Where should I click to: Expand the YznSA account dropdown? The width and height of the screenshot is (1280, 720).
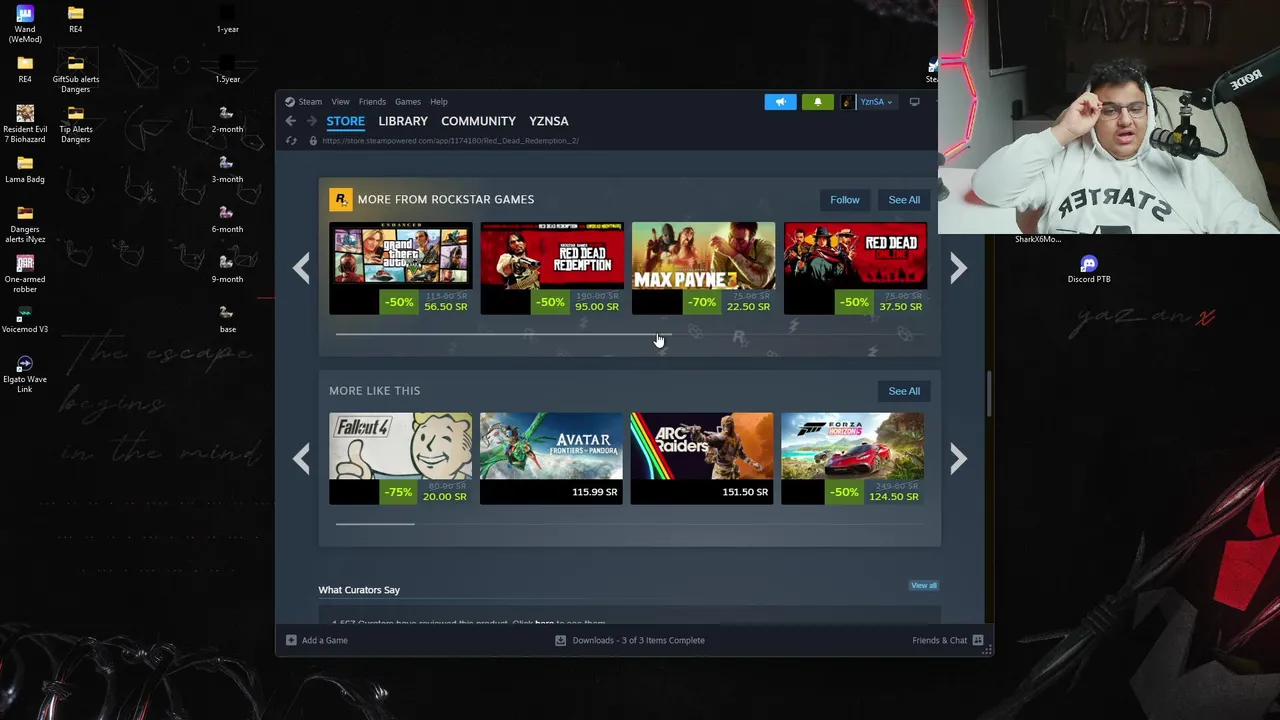pos(877,102)
